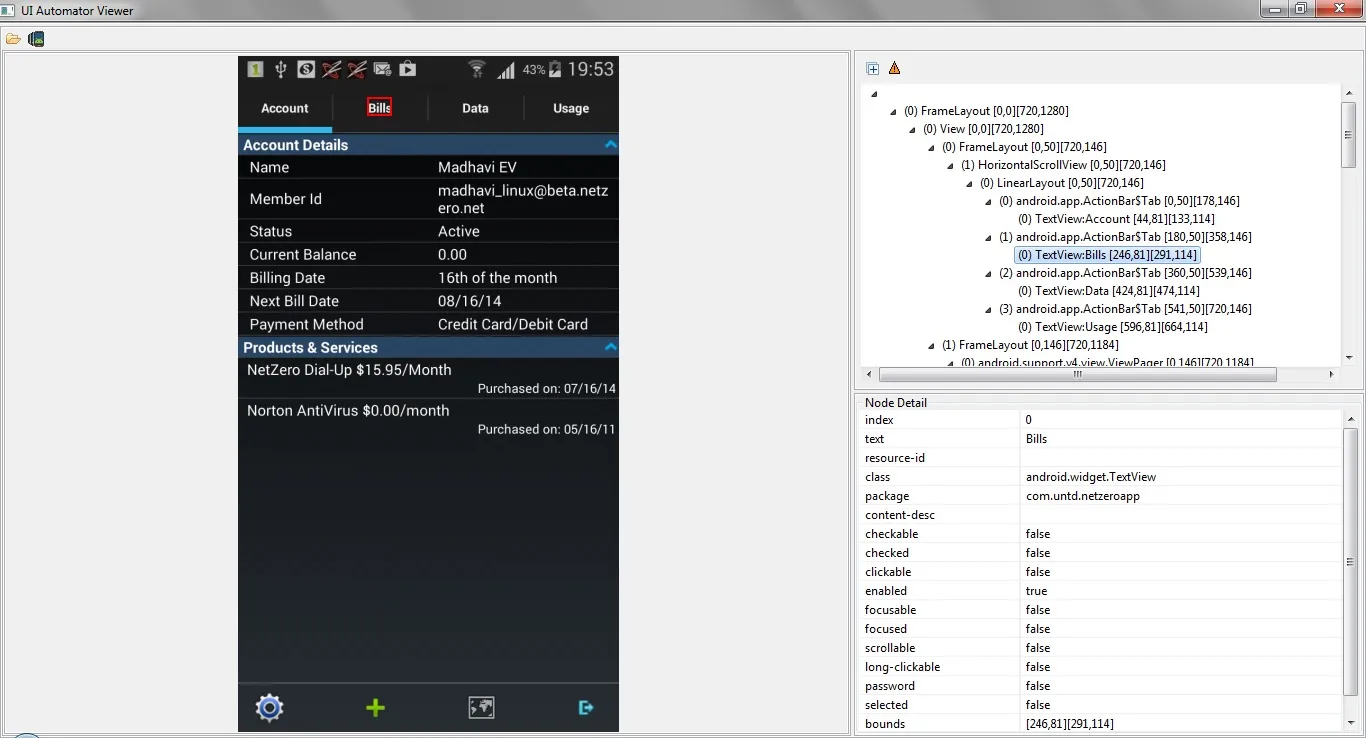The image size is (1366, 738).
Task: Click the class value android.widget.TextView
Action: click(x=1091, y=477)
